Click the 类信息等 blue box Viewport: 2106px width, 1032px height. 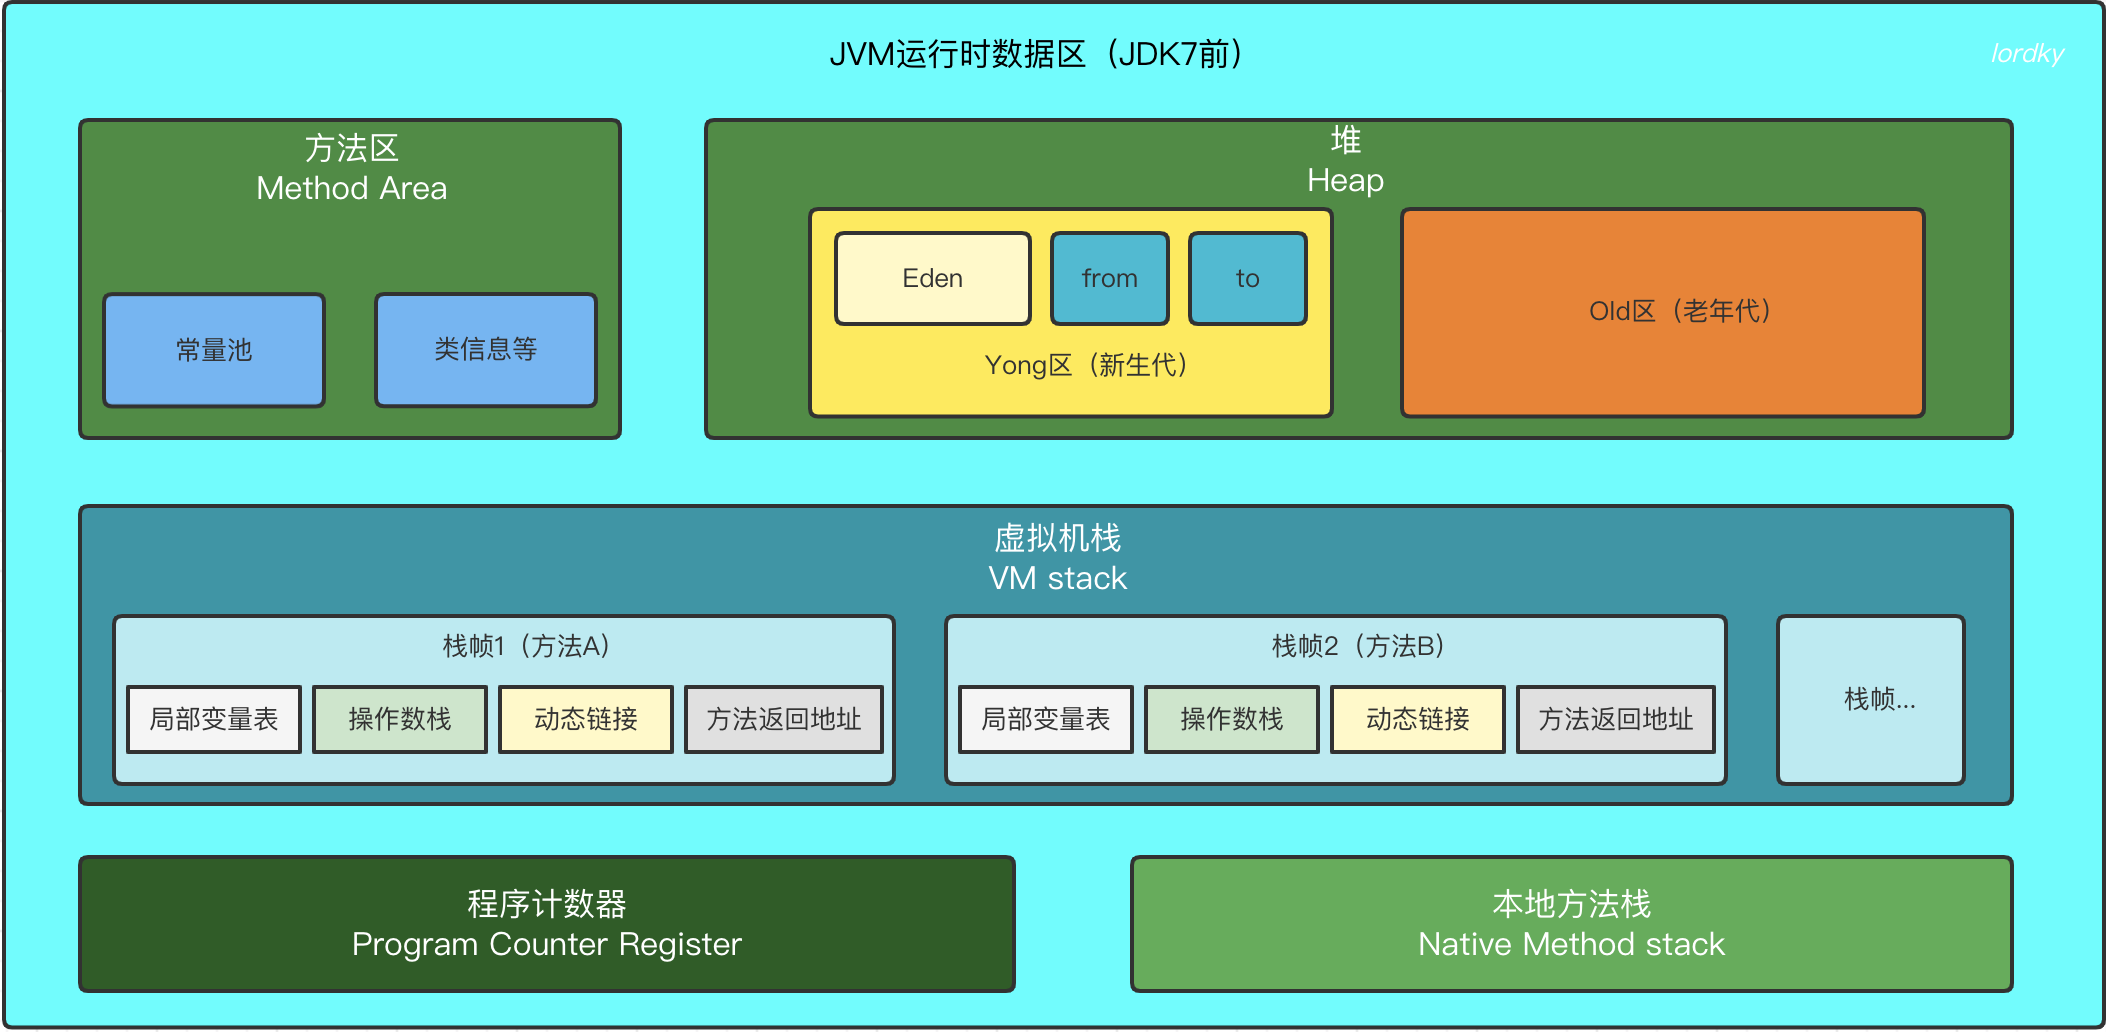pyautogui.click(x=486, y=350)
